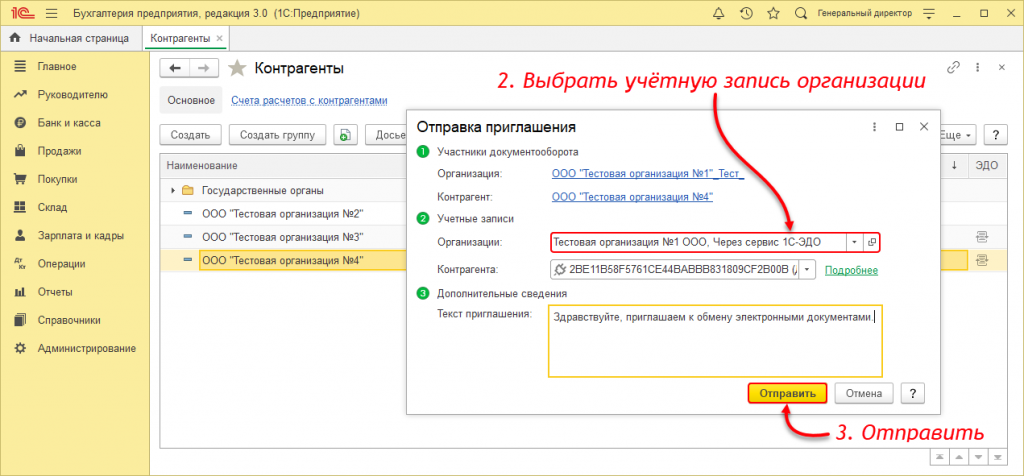Open help in invitation dialog
Image resolution: width=1024 pixels, height=476 pixels.
(912, 394)
